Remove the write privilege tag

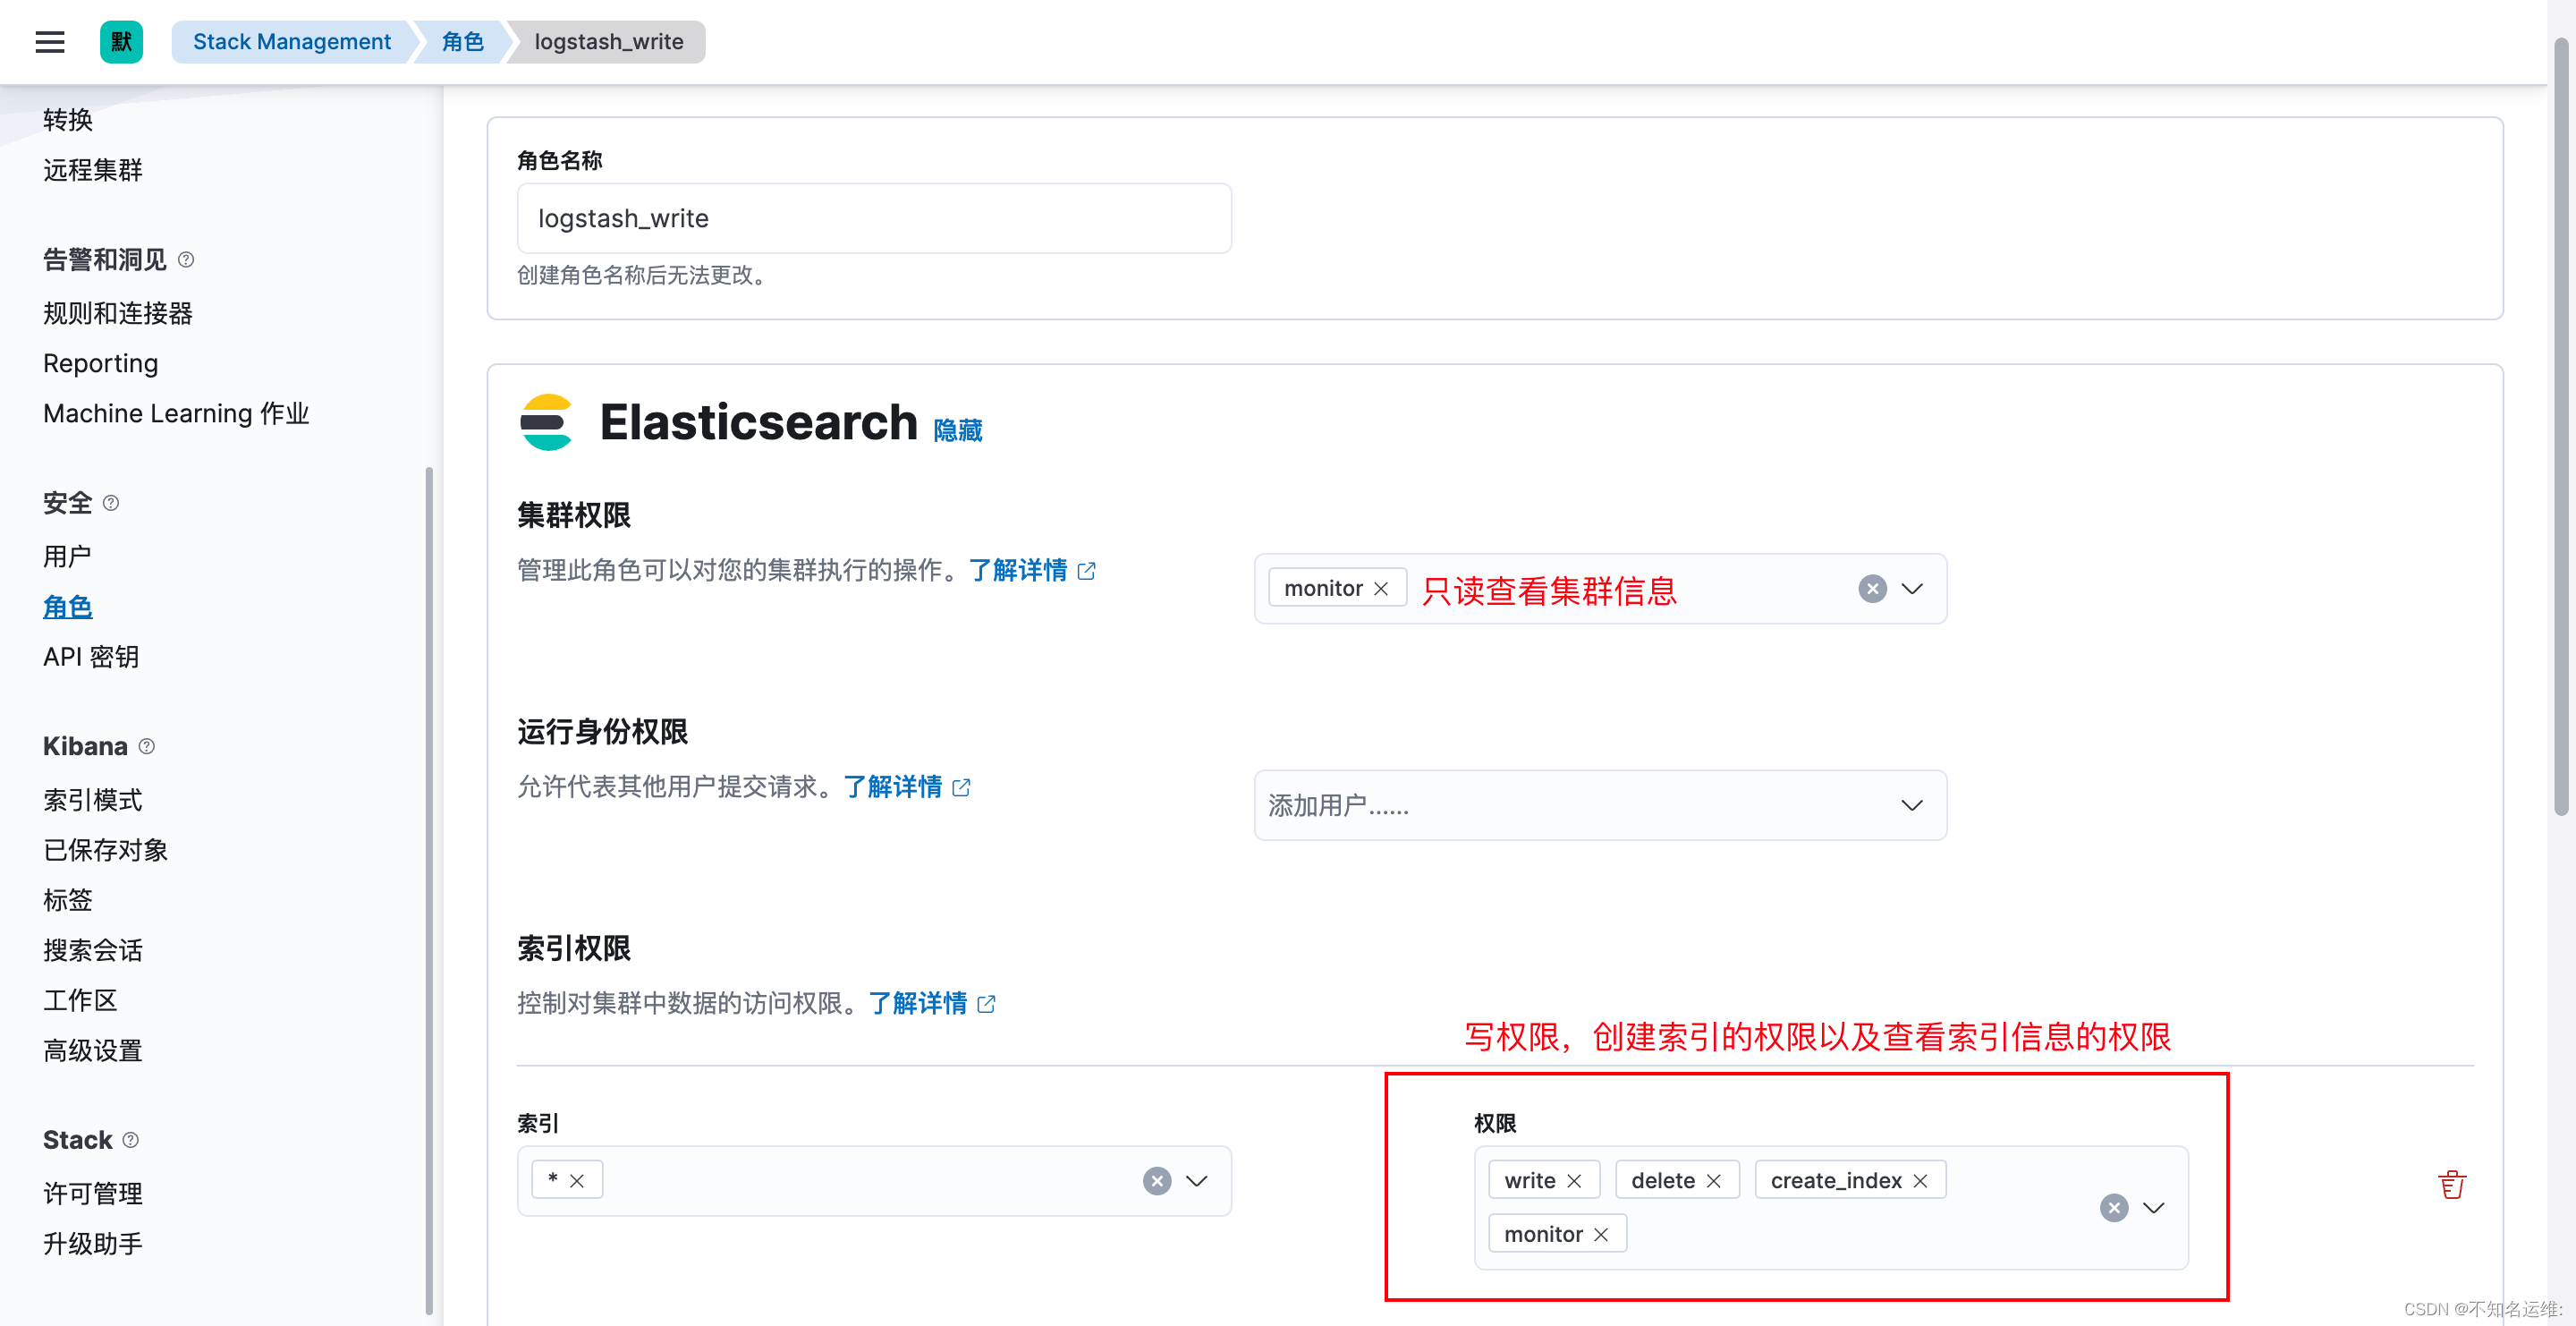click(x=1574, y=1181)
